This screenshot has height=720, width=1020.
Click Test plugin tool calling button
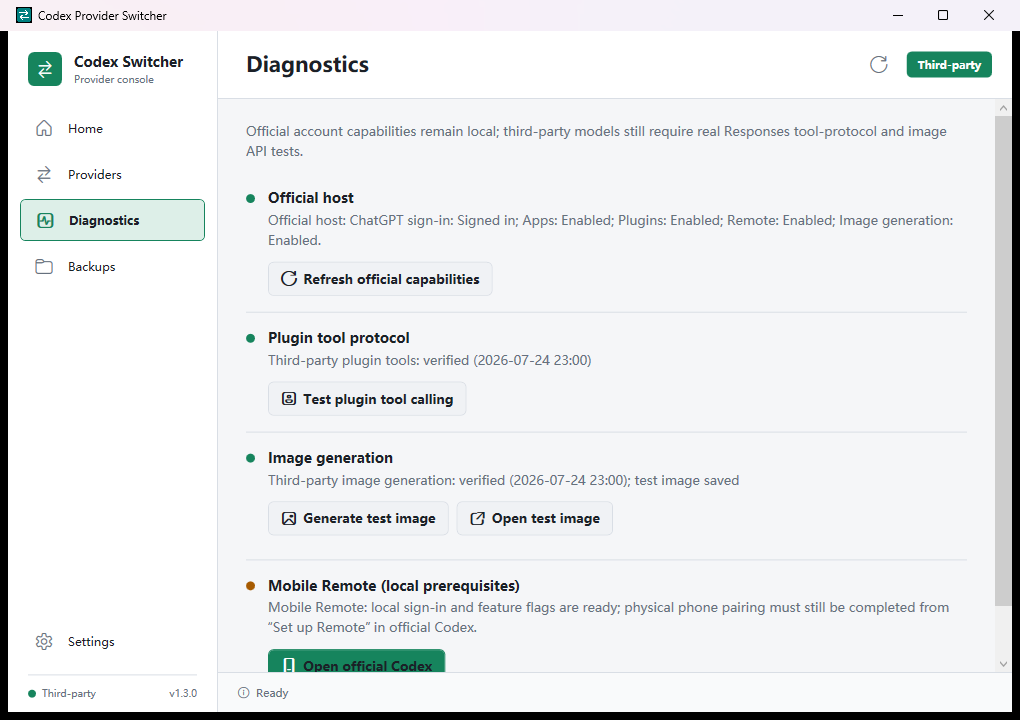[367, 399]
